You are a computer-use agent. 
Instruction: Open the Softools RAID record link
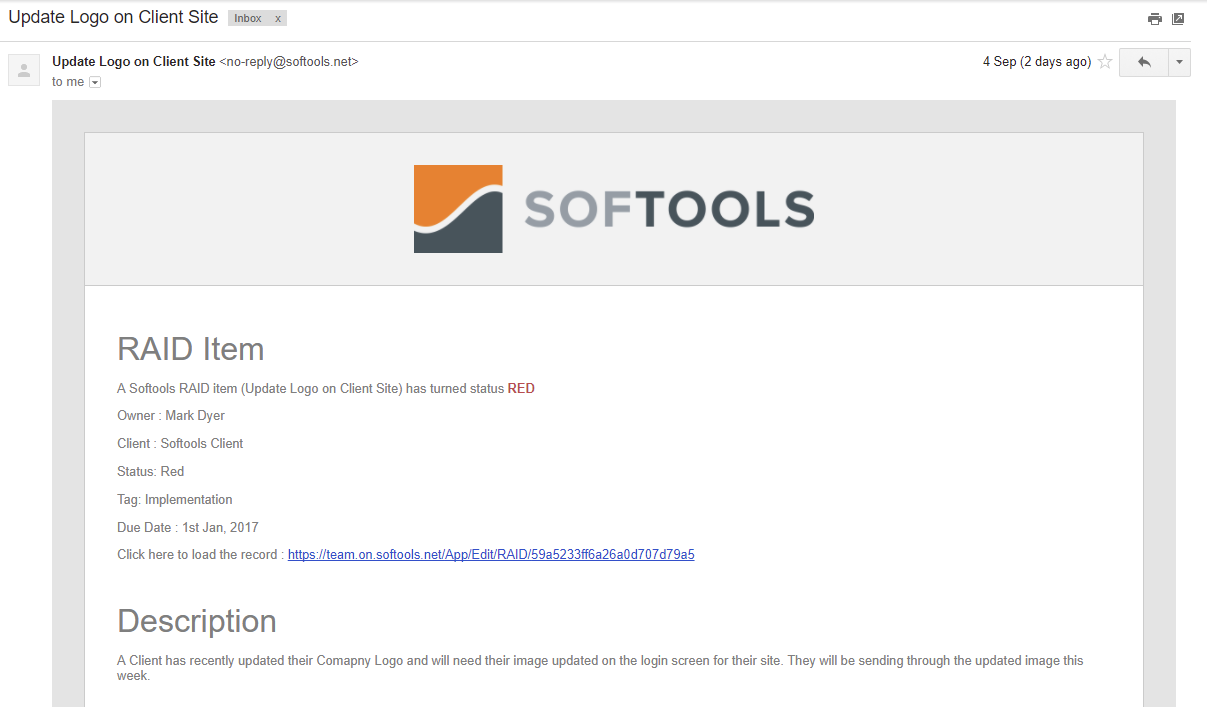click(x=491, y=555)
